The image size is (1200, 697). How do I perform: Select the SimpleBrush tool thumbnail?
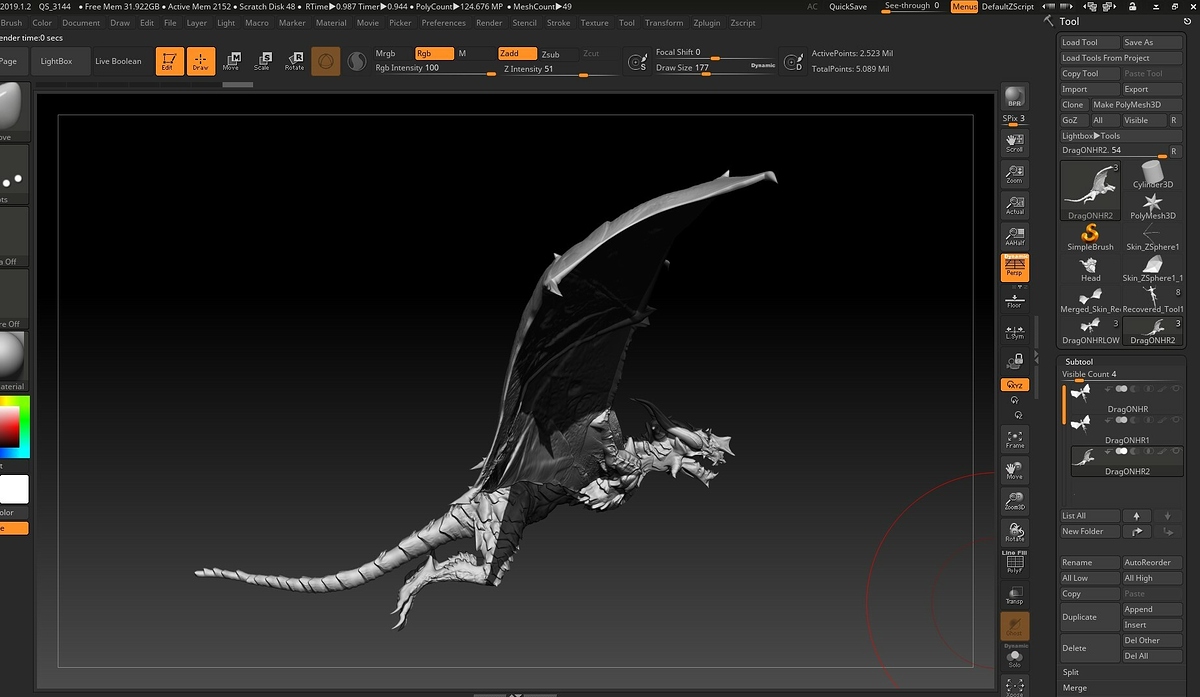(x=1090, y=237)
